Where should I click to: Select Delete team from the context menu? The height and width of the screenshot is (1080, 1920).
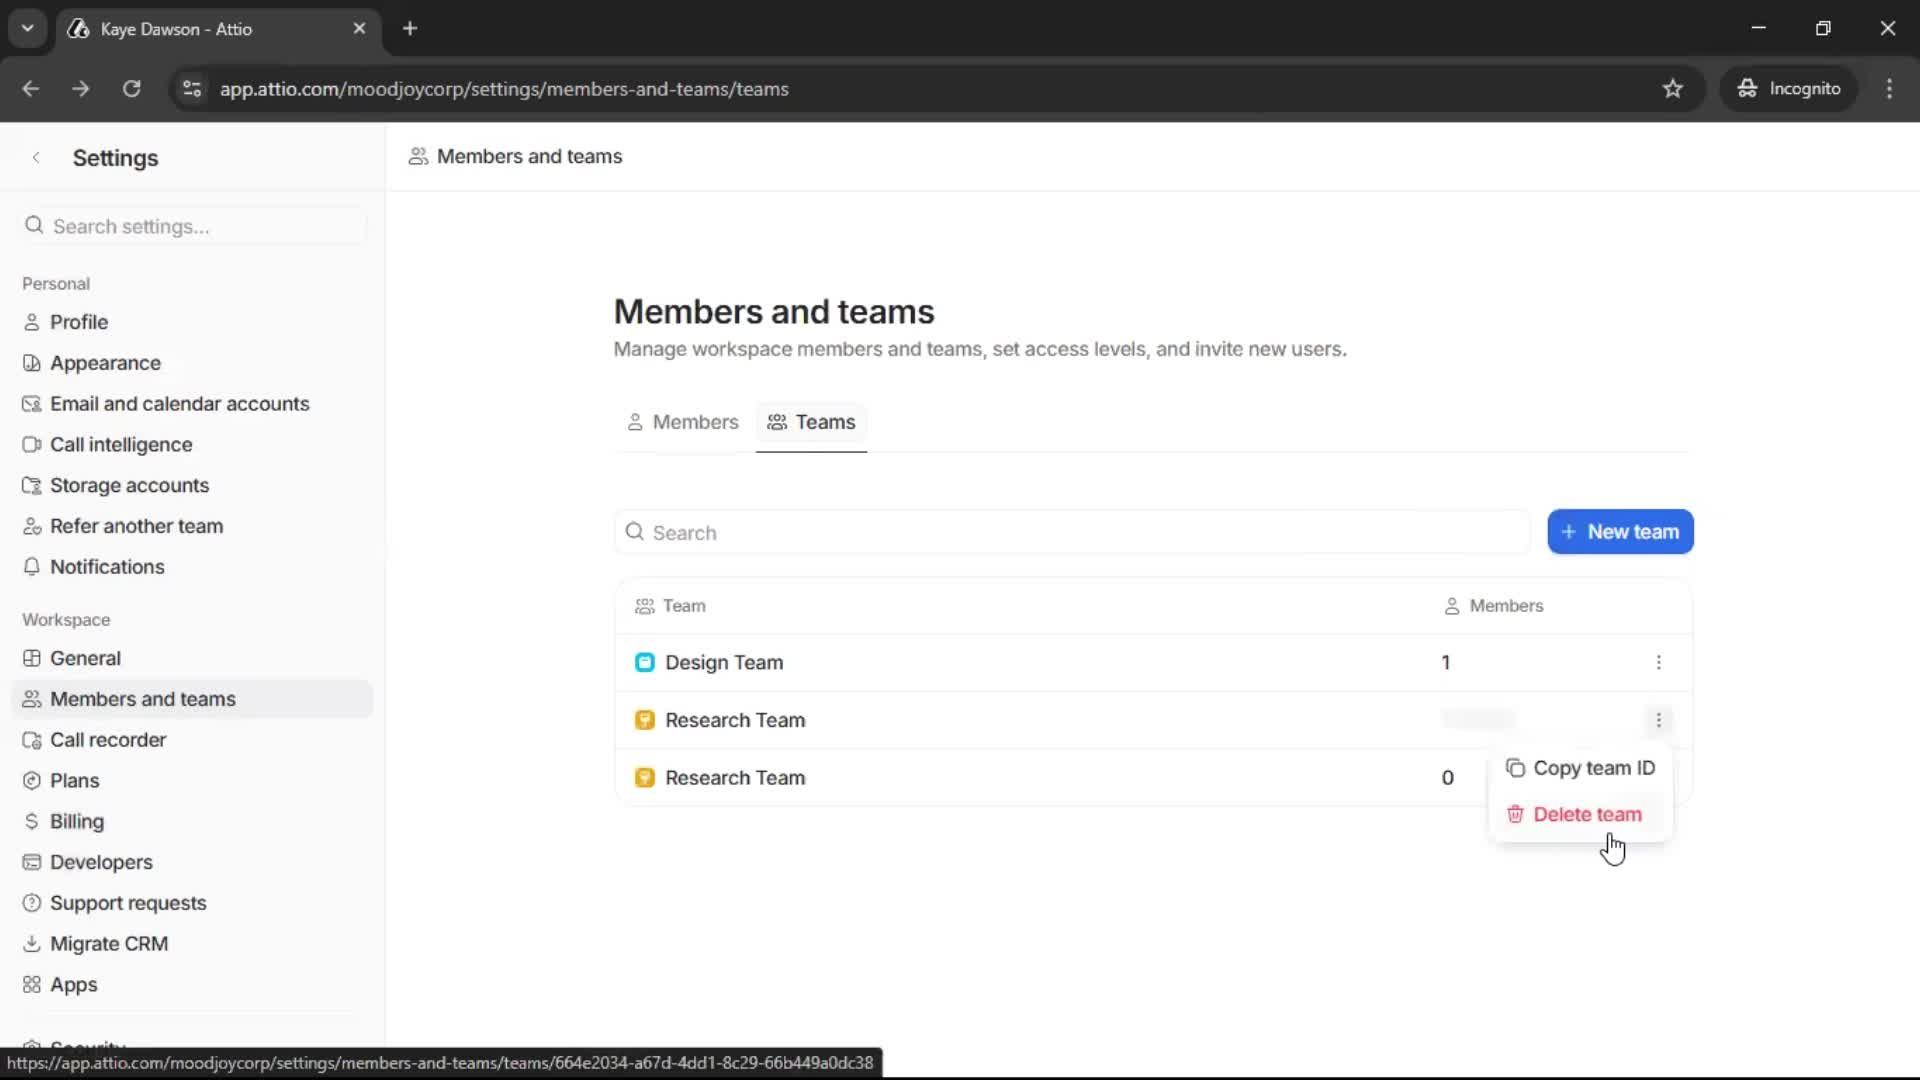(x=1589, y=814)
